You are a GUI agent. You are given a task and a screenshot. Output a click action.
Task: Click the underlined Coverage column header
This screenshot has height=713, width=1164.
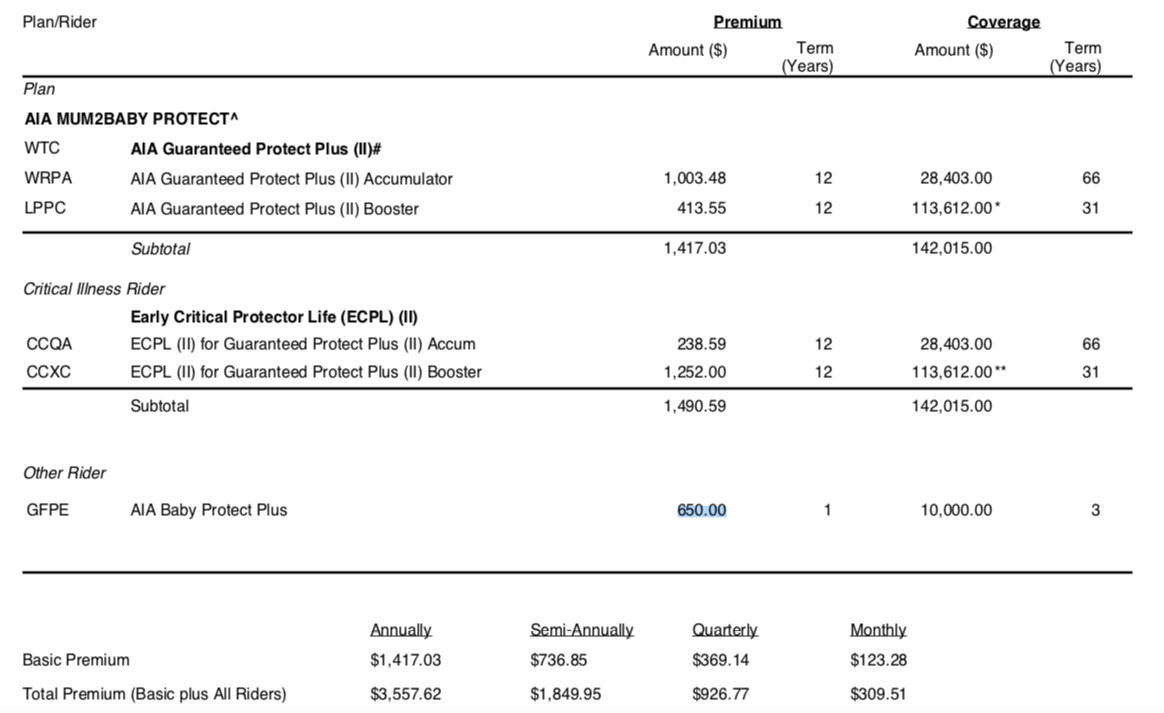(x=1003, y=22)
